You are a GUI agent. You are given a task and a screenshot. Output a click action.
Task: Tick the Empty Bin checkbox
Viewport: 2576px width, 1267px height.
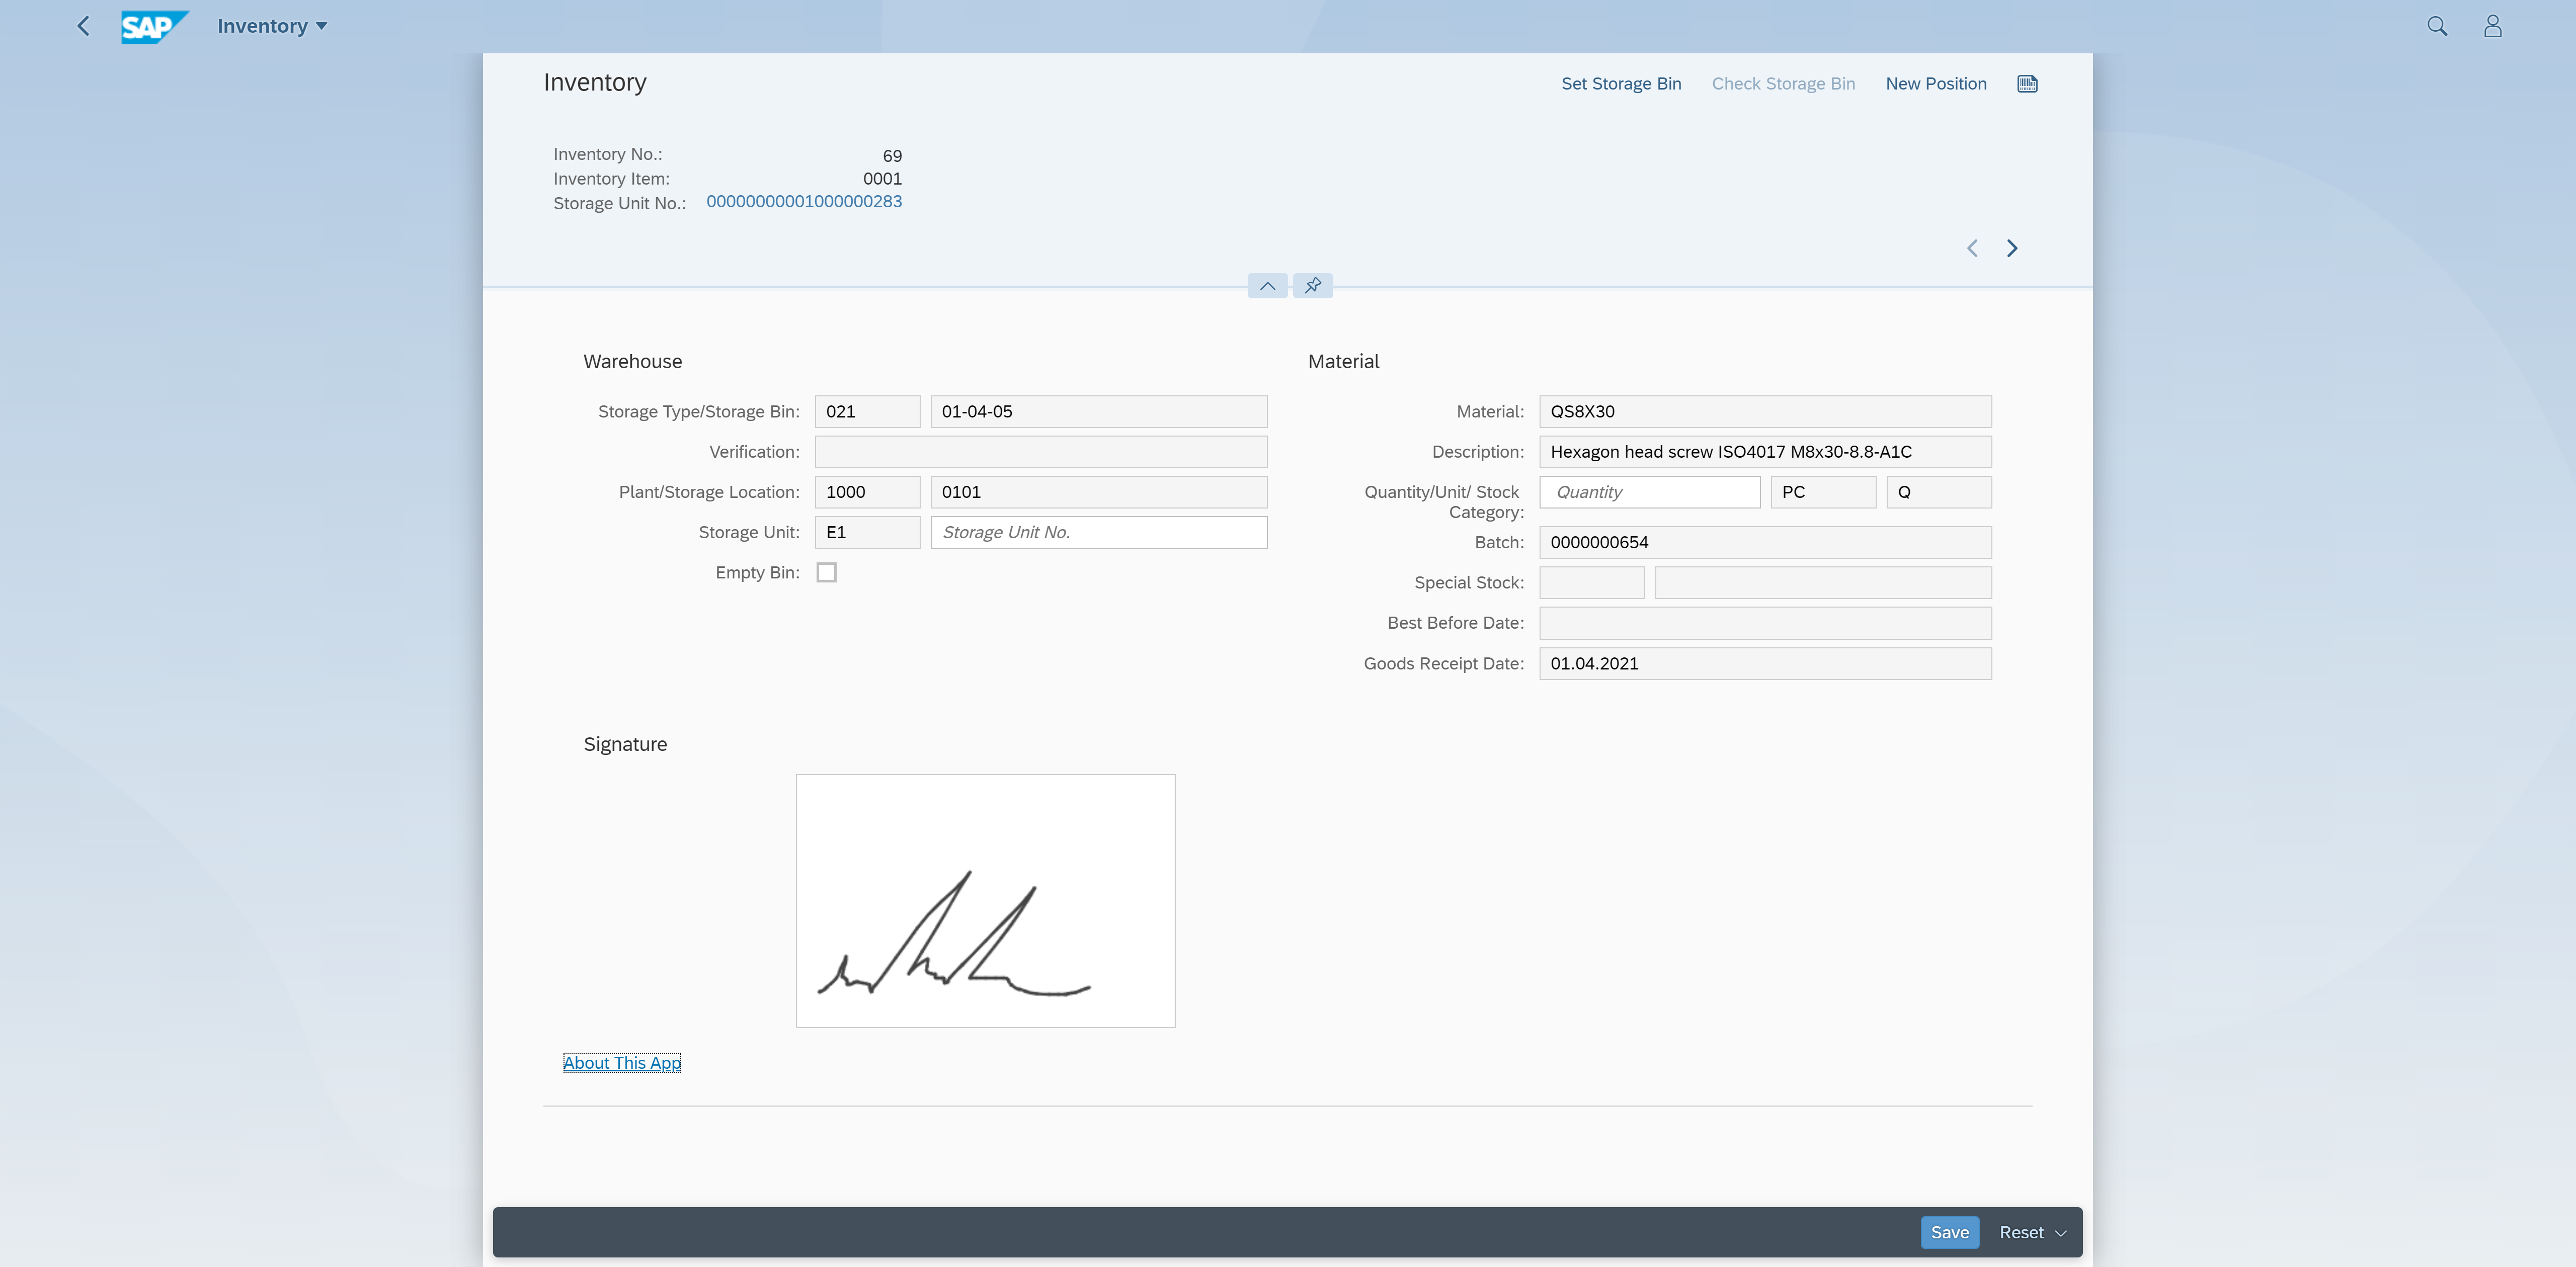tap(827, 573)
